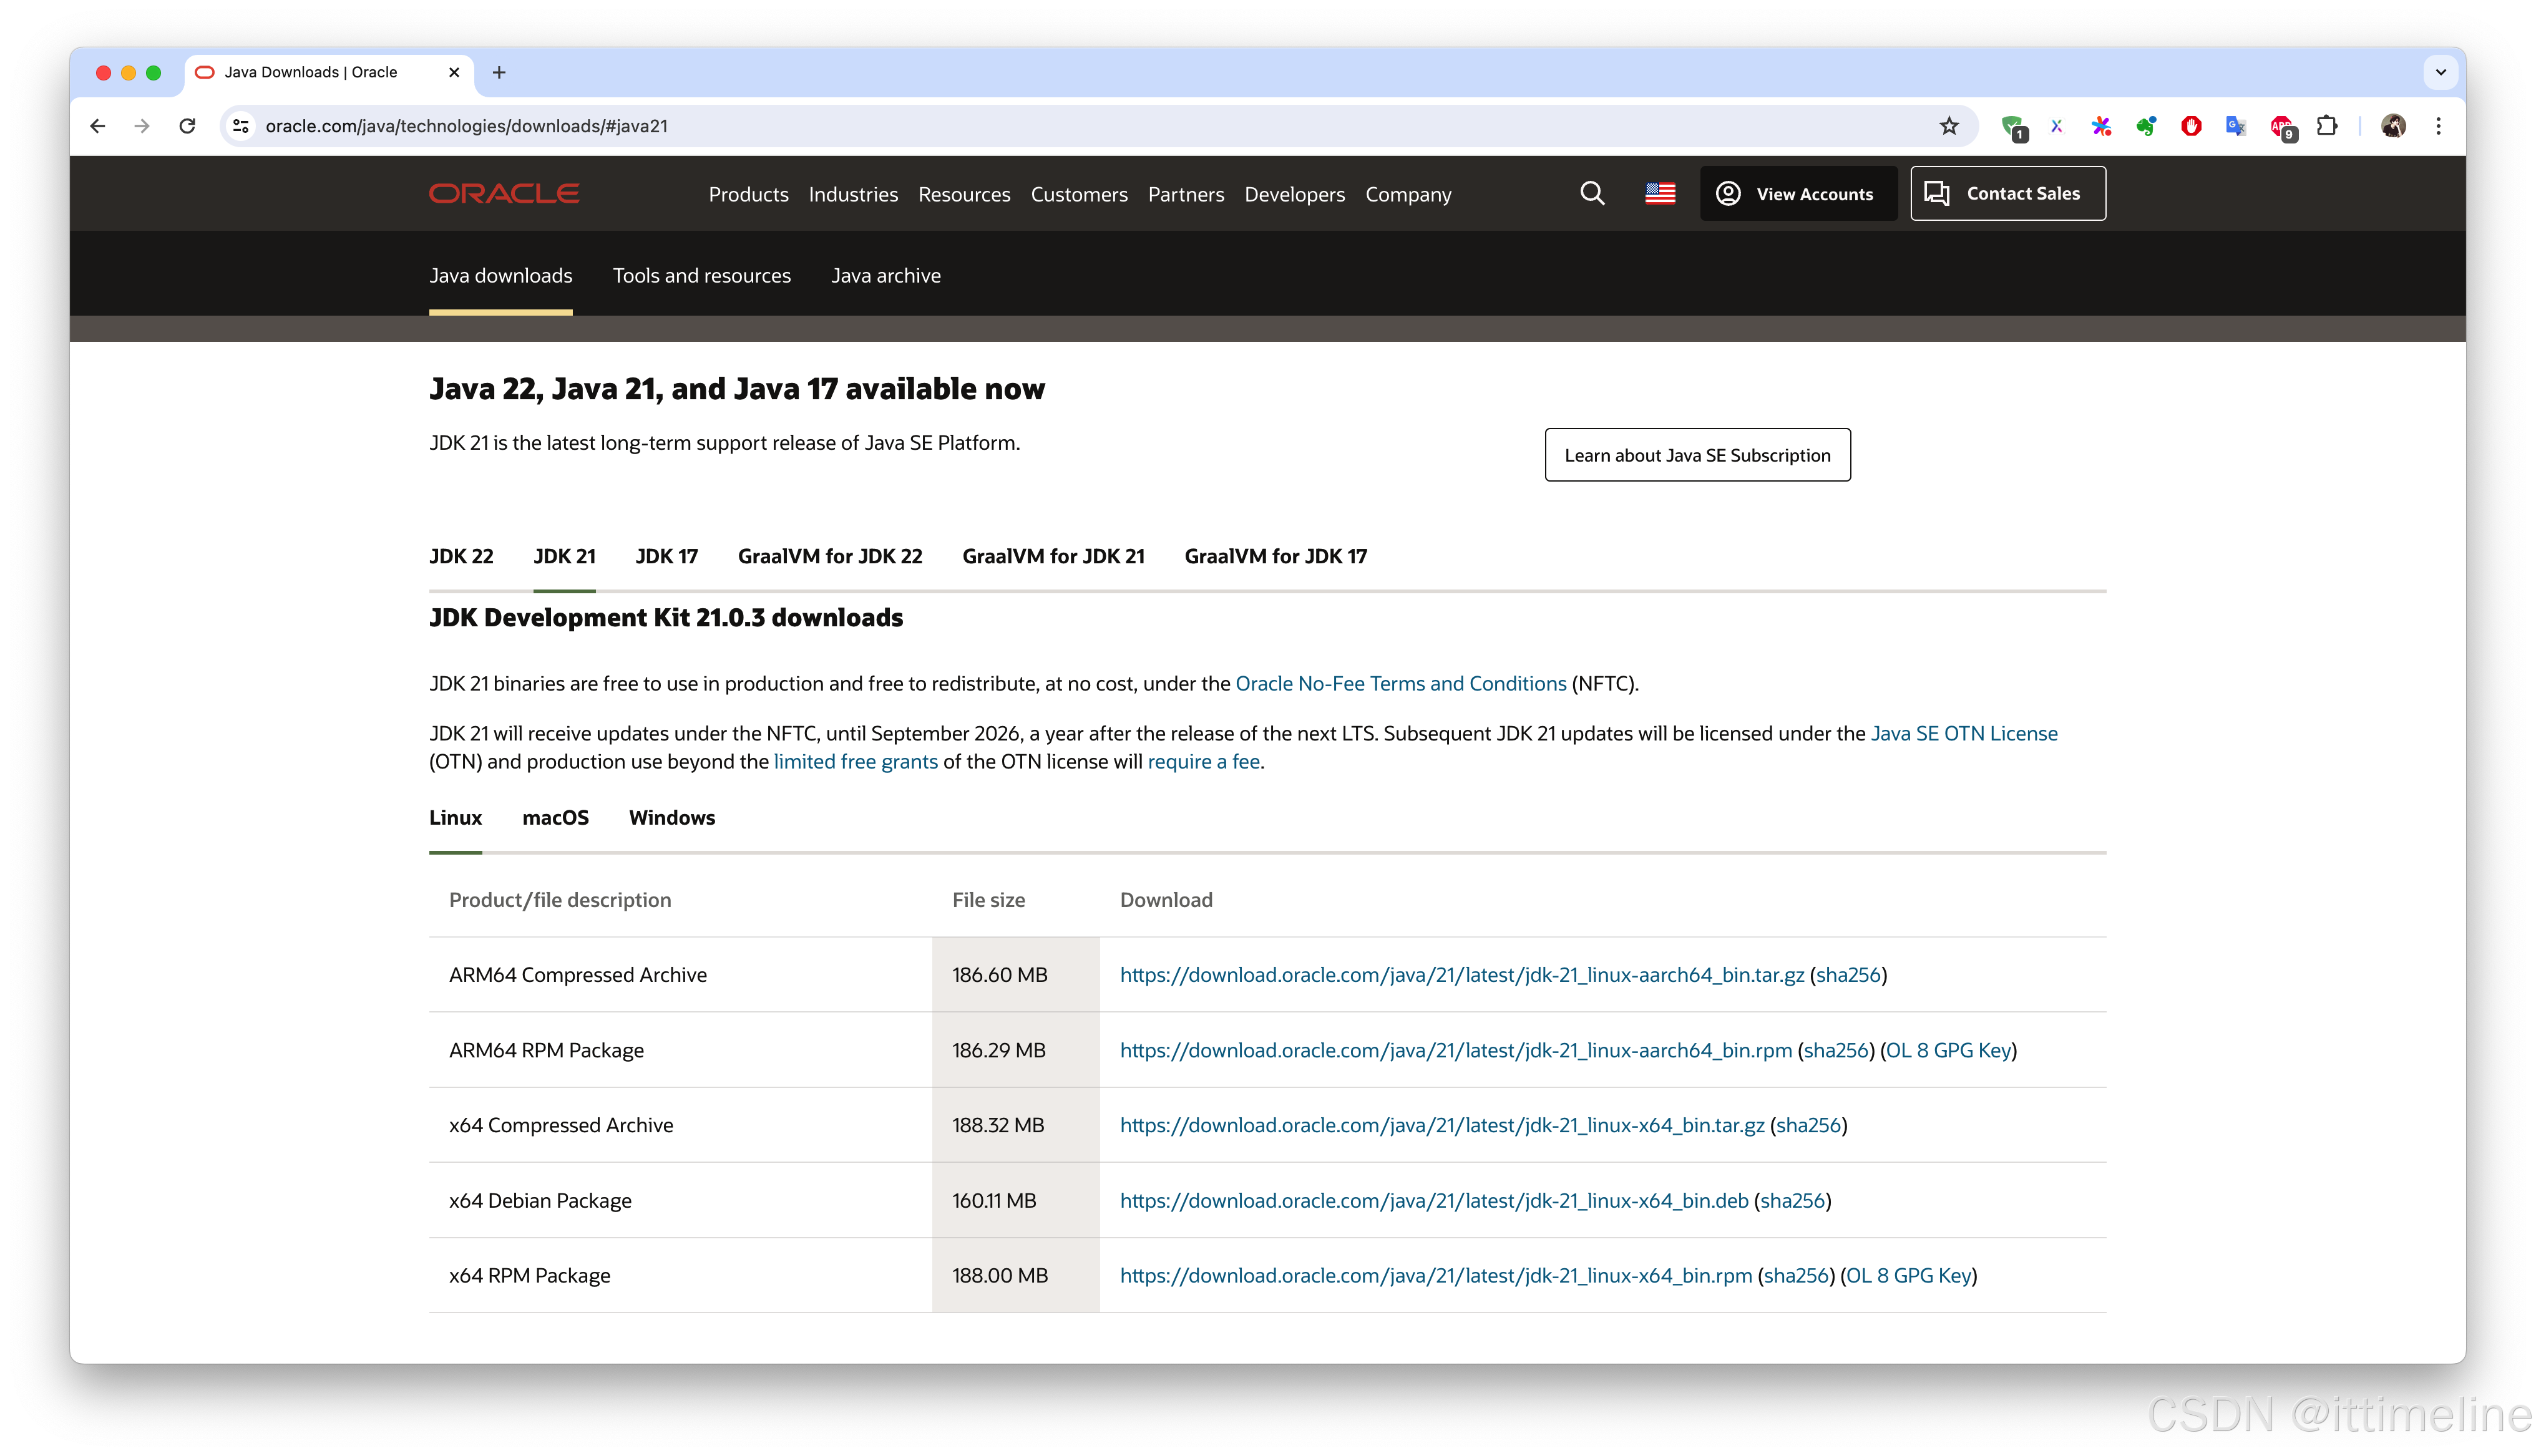Open the Products navigation menu
This screenshot has height=1456, width=2536.
tap(748, 194)
